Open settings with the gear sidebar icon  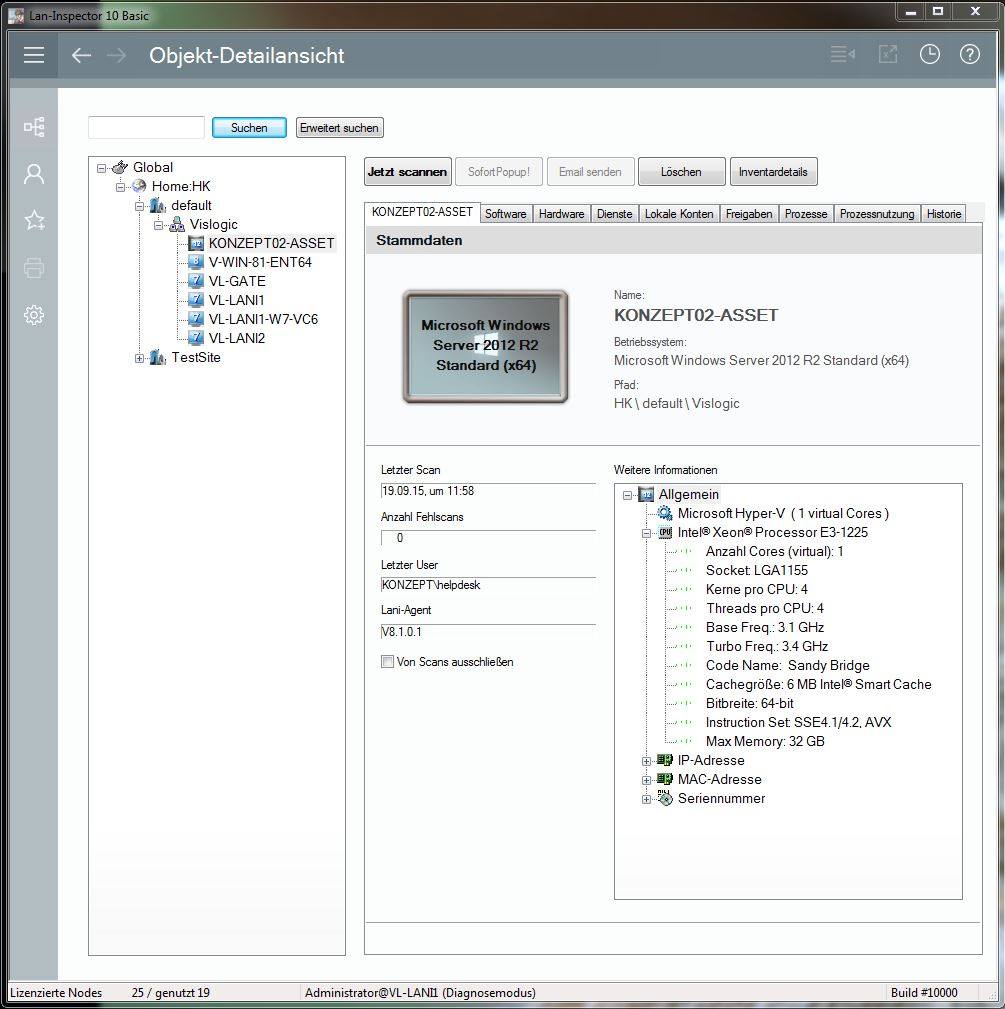click(x=33, y=314)
